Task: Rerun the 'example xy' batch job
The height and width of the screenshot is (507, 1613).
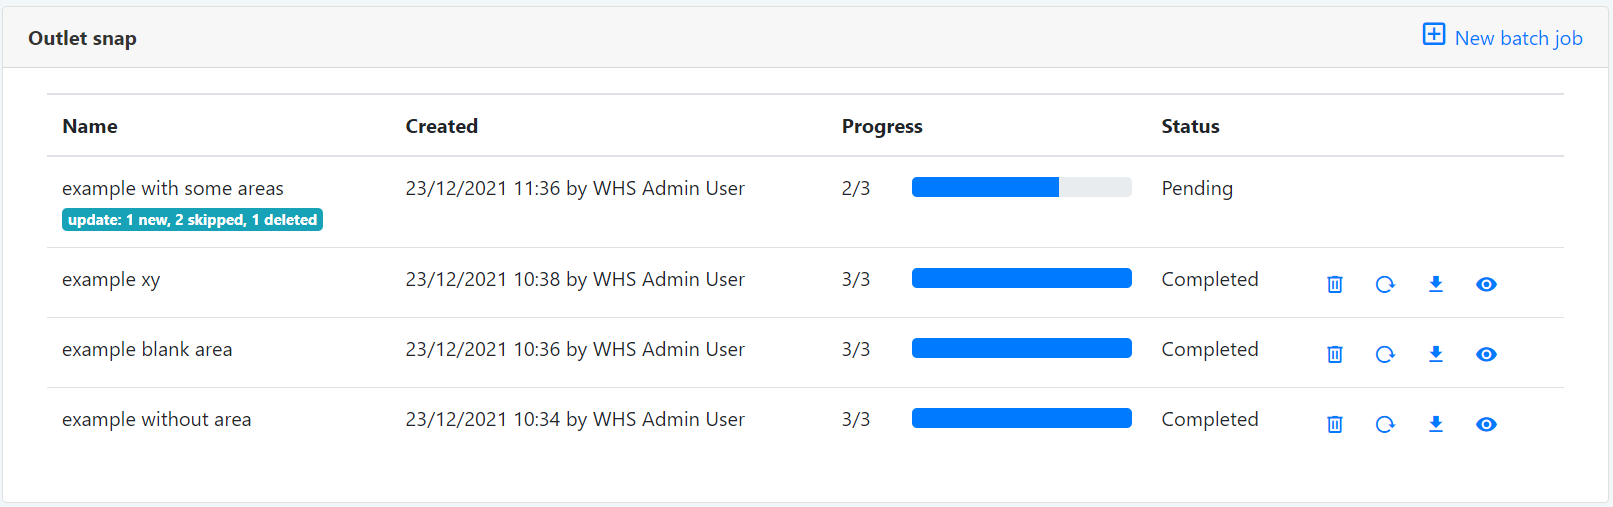Action: click(1385, 284)
